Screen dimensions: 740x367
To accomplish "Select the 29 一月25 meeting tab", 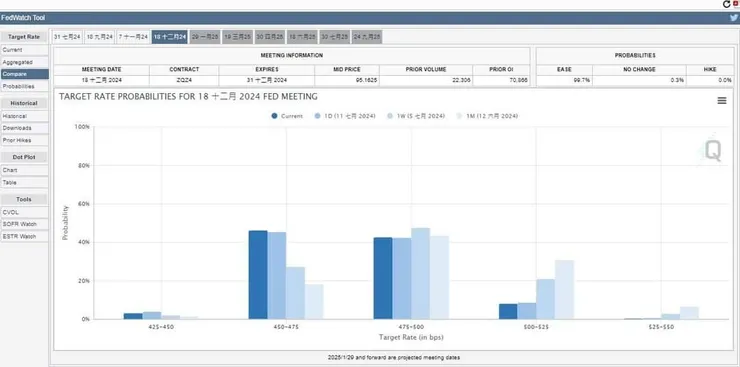I will click(205, 37).
